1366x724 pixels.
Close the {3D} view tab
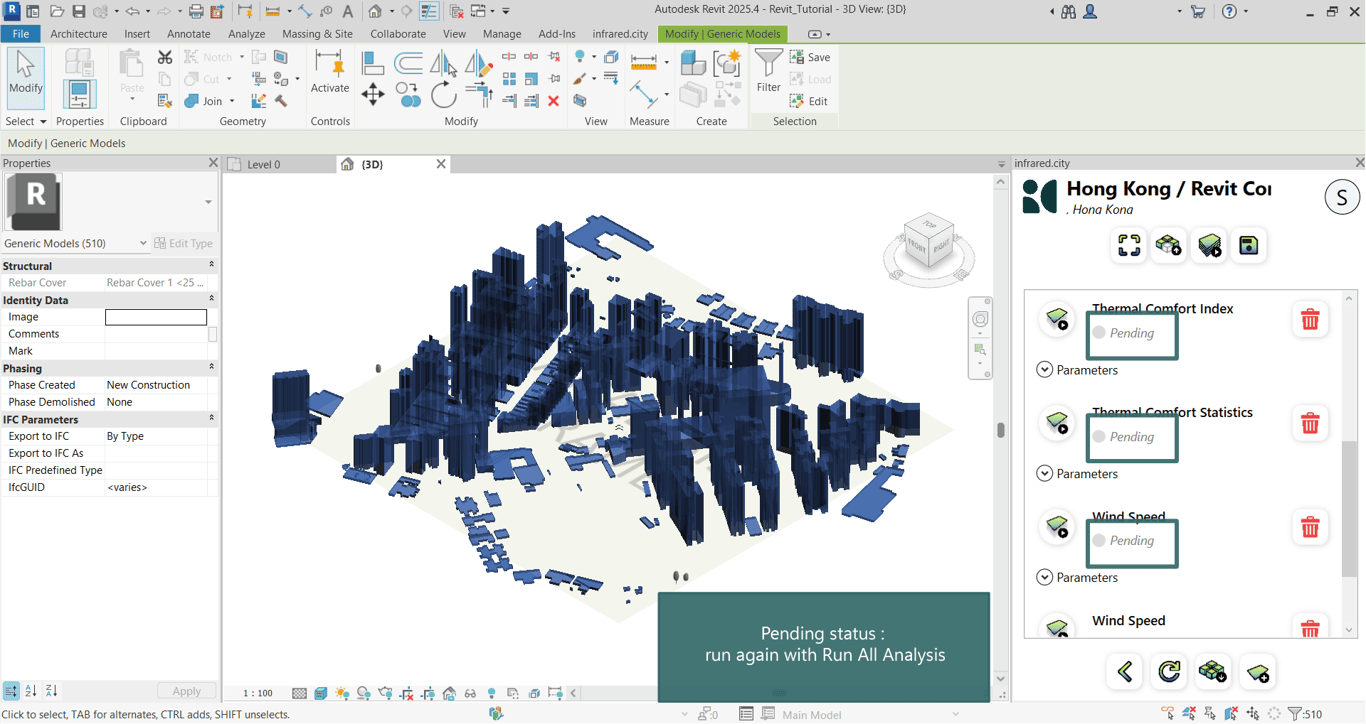pyautogui.click(x=441, y=164)
